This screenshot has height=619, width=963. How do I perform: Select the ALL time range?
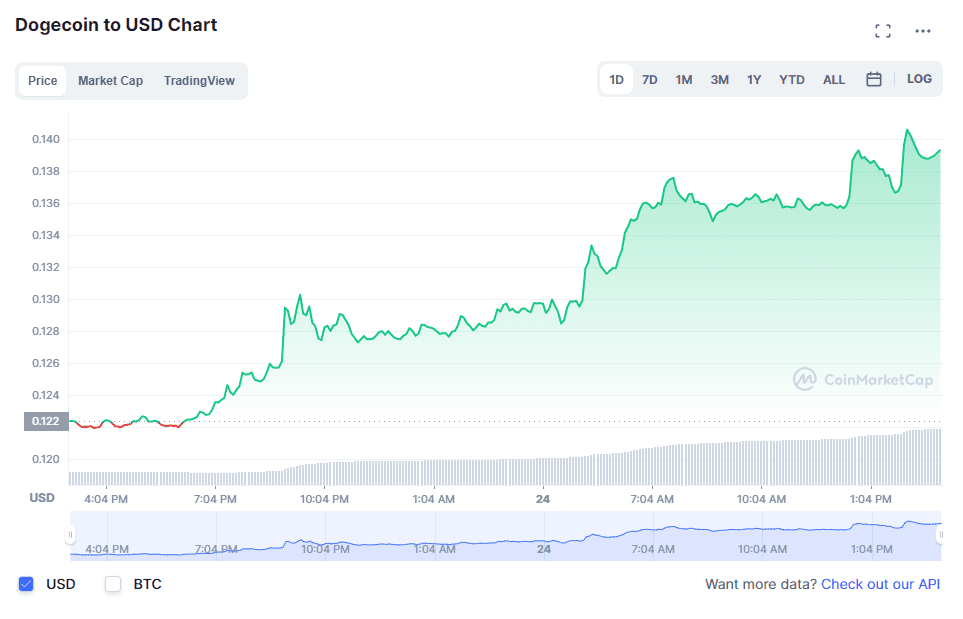[833, 78]
